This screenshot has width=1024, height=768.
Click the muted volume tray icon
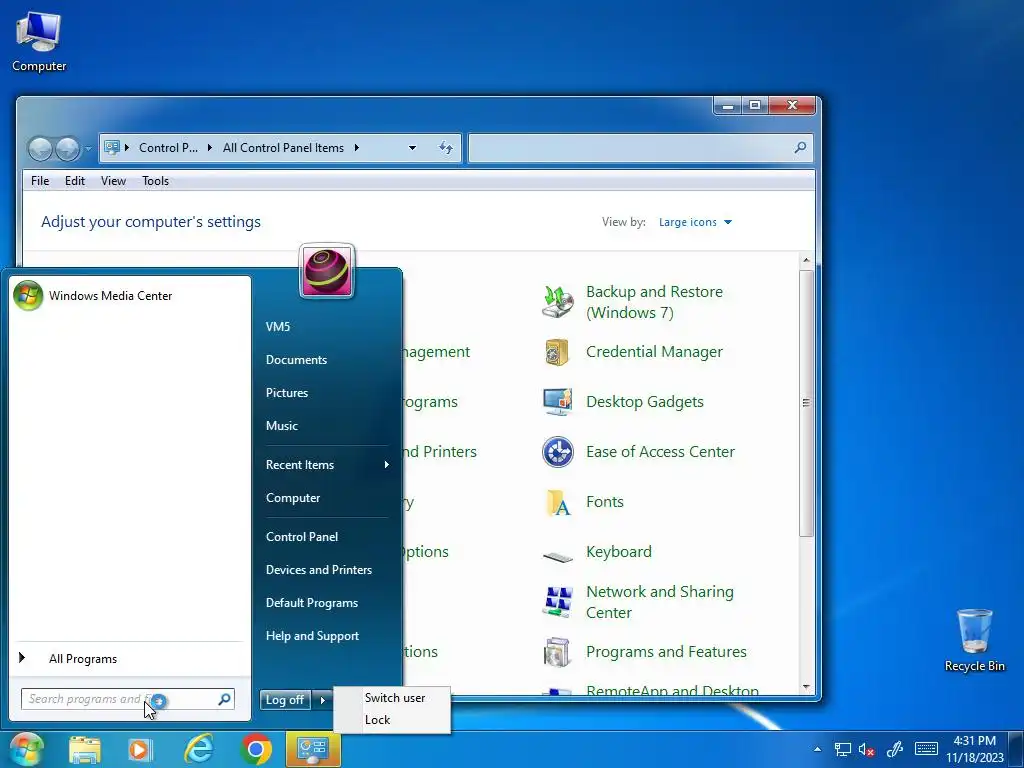(x=867, y=750)
